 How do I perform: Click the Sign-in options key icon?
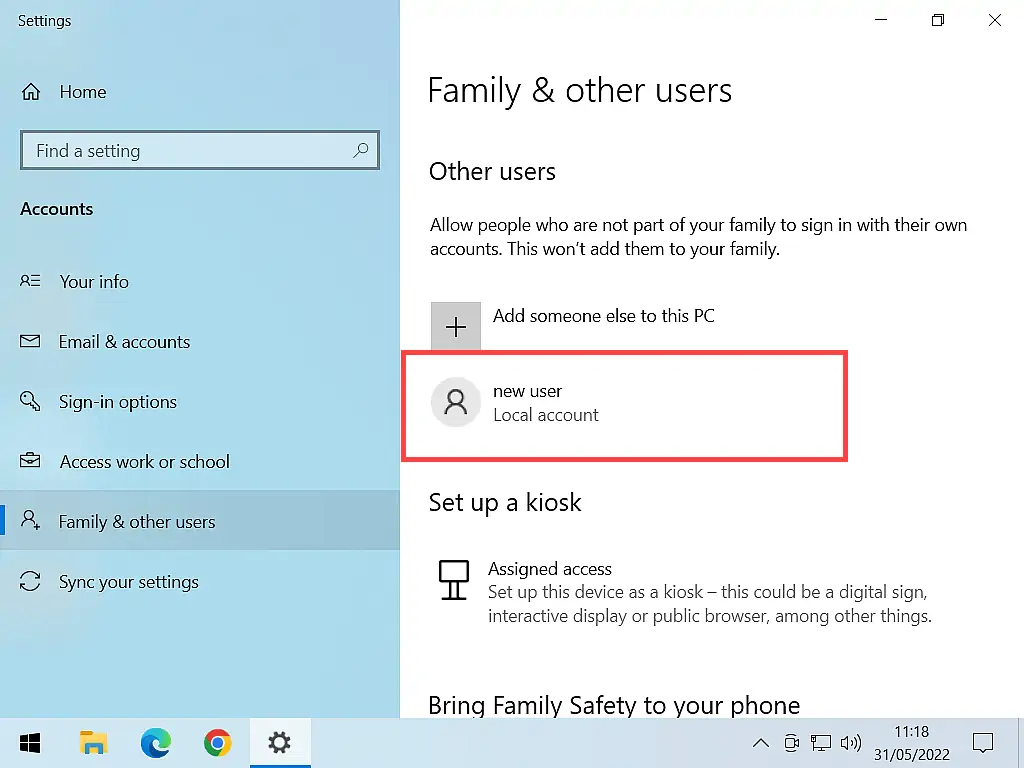pos(31,401)
